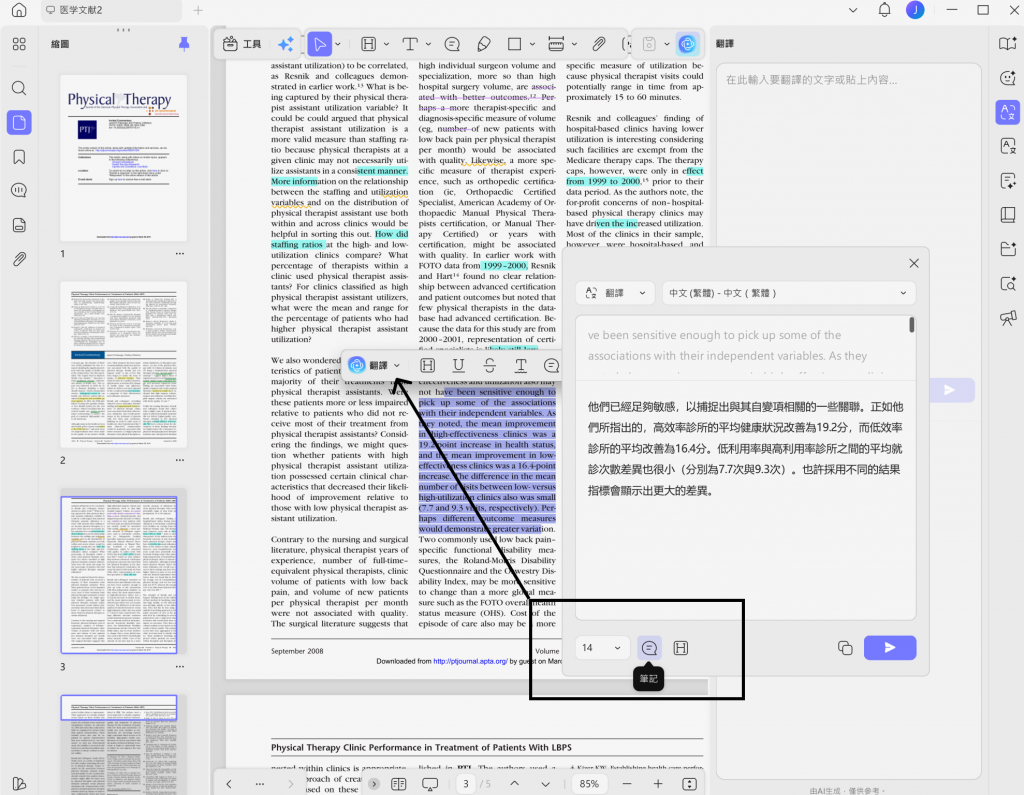Select the cursor pointer tool
Image resolution: width=1024 pixels, height=795 pixels.
pyautogui.click(x=319, y=44)
